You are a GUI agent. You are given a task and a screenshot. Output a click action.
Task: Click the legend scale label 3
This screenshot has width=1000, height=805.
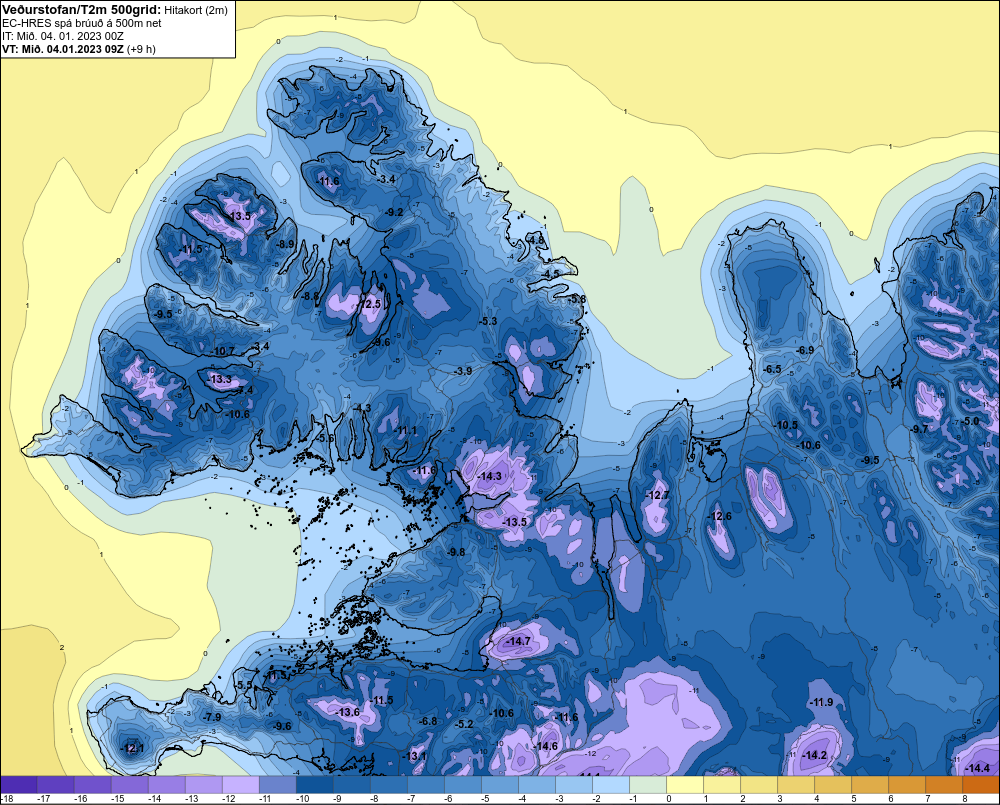(x=779, y=799)
